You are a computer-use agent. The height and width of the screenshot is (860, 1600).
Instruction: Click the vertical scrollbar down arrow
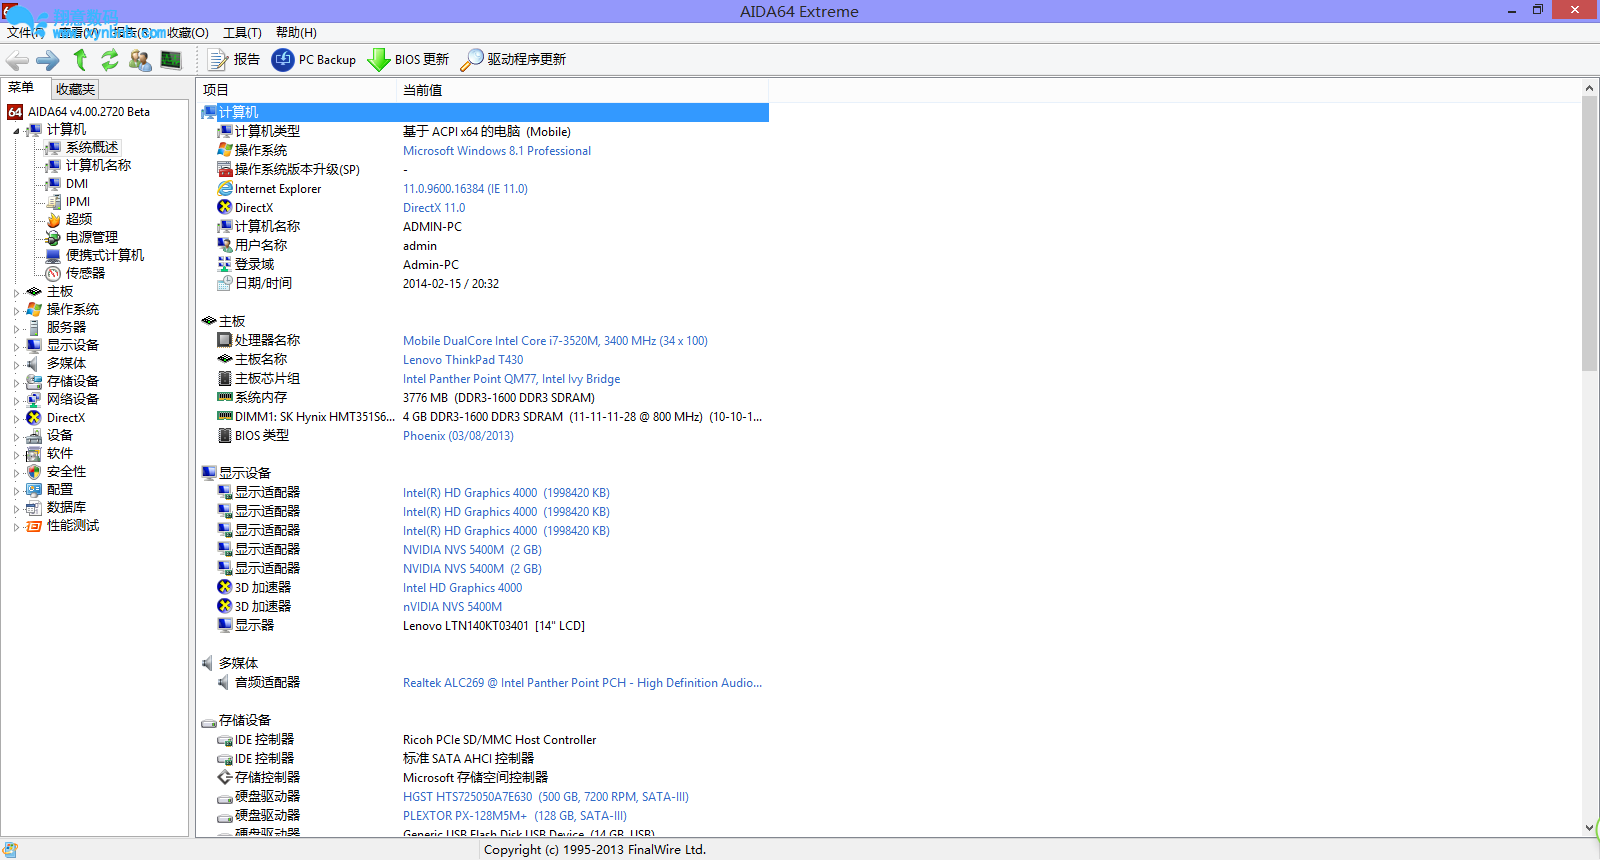coord(1589,828)
